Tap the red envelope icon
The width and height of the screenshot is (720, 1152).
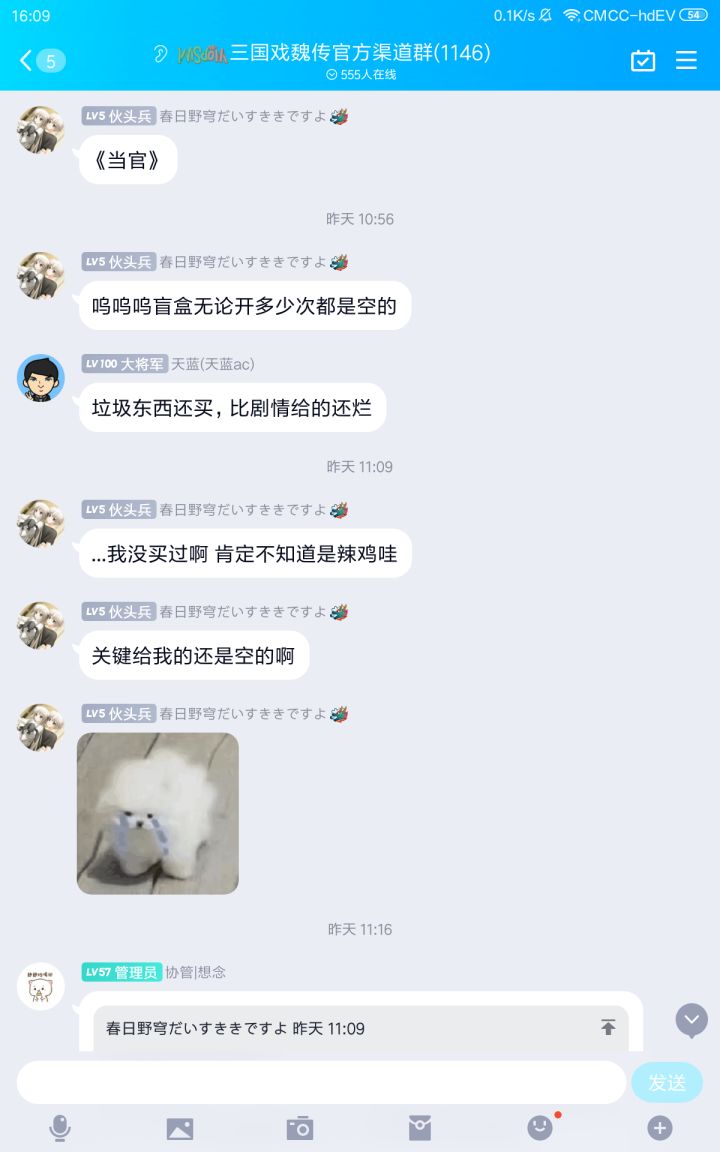(x=420, y=1128)
